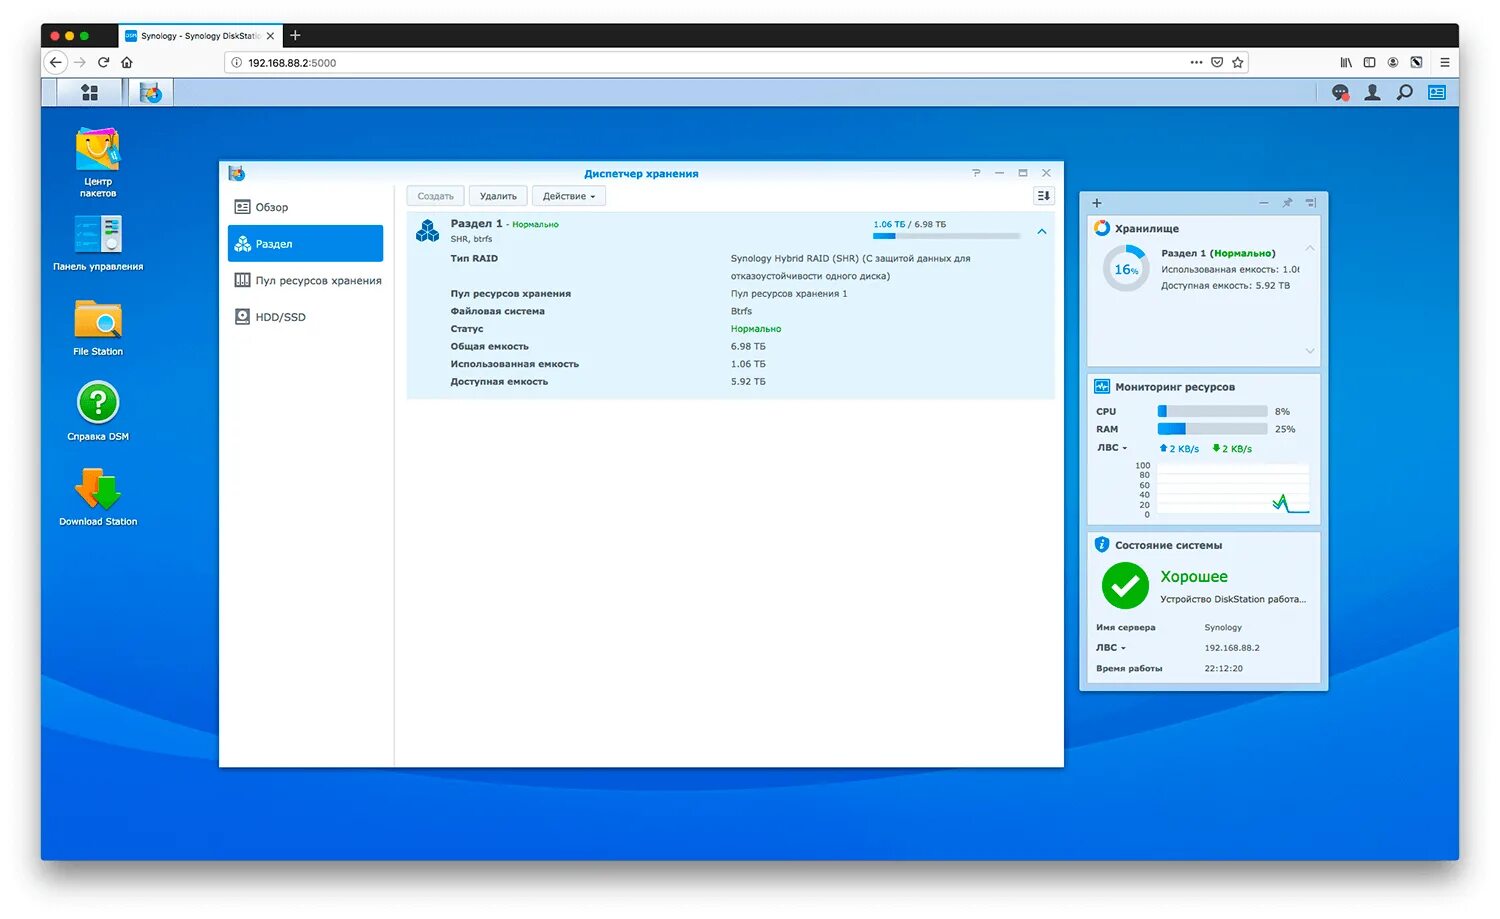The image size is (1500, 919).
Task: Click the CPU usage bar
Action: tap(1212, 411)
